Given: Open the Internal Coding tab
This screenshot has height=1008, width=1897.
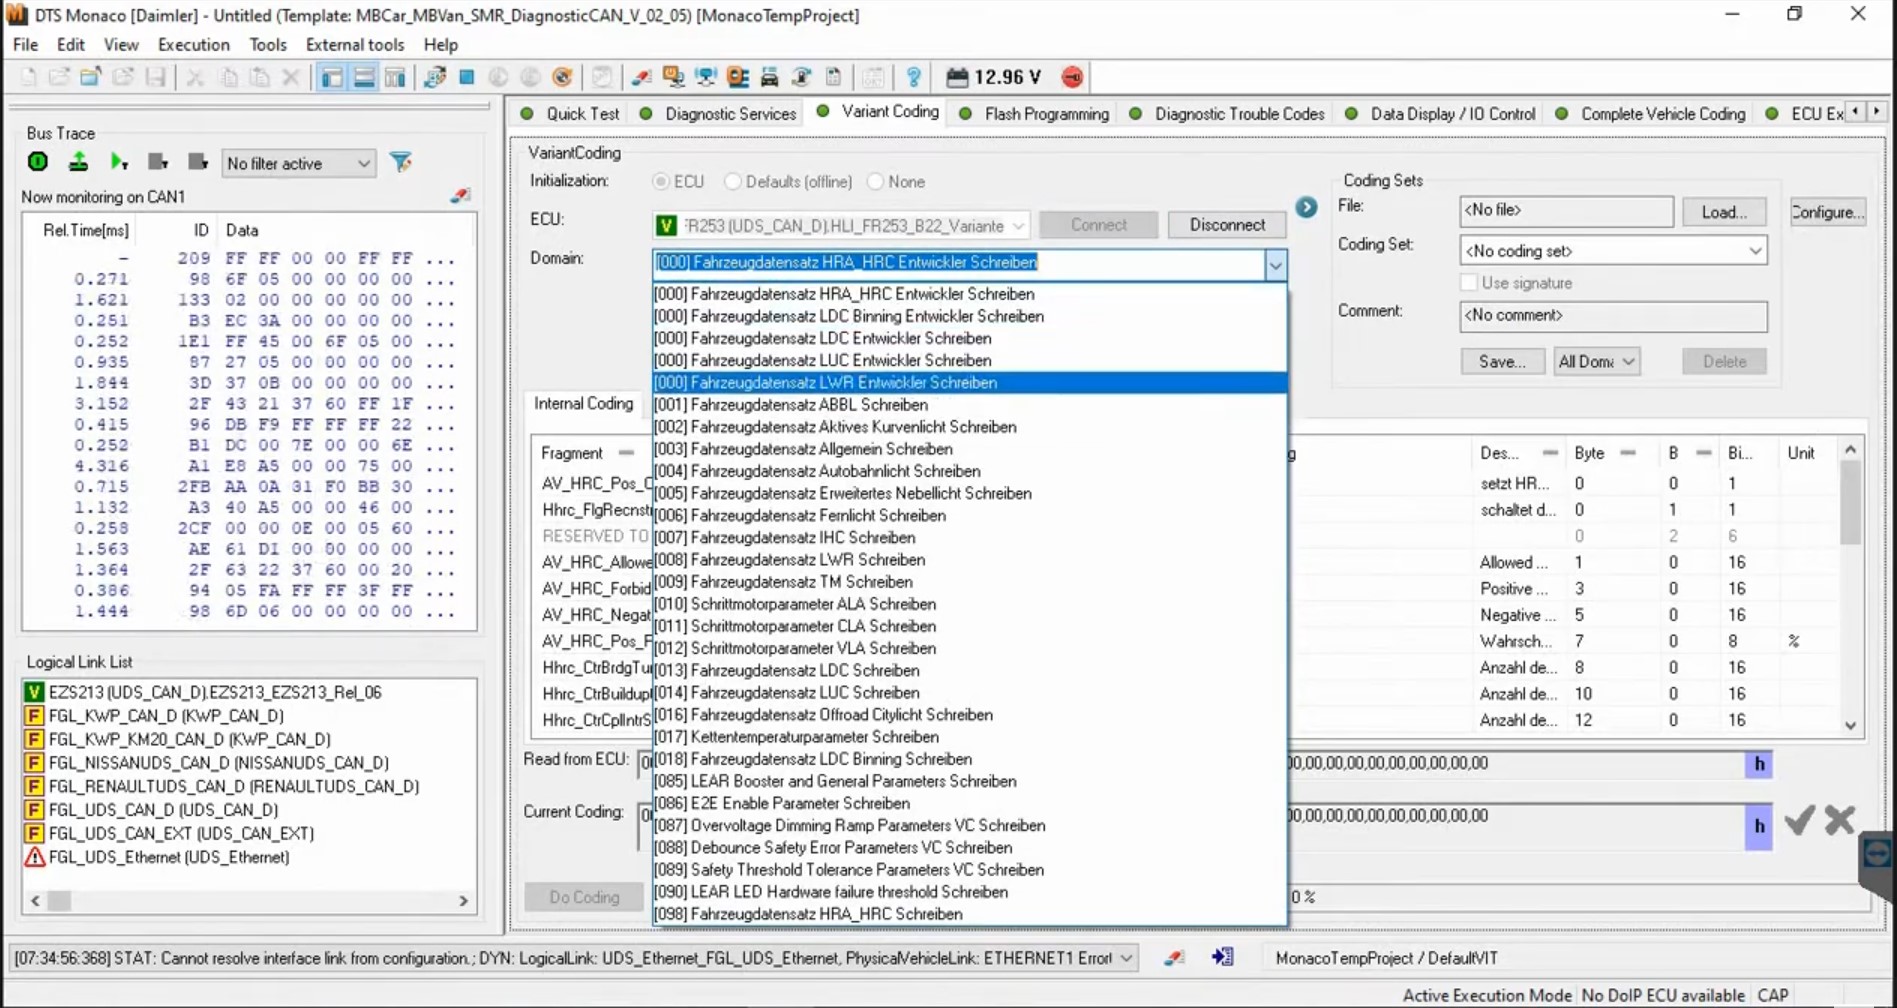Looking at the screenshot, I should point(584,403).
